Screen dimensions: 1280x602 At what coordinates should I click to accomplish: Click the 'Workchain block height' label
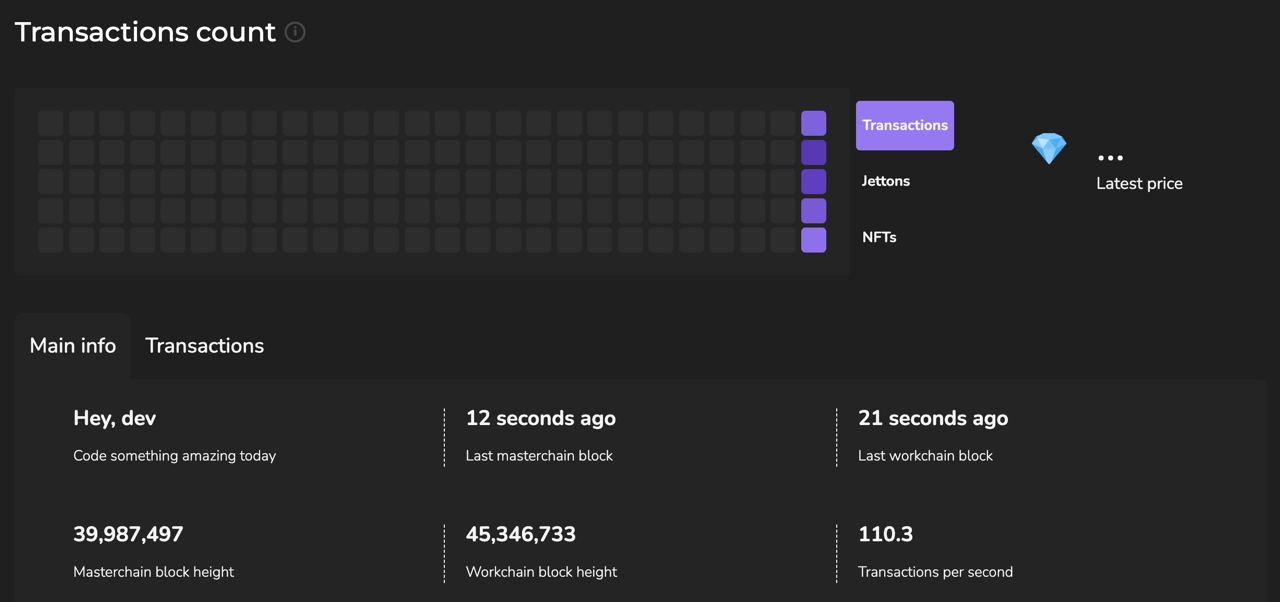coord(541,572)
